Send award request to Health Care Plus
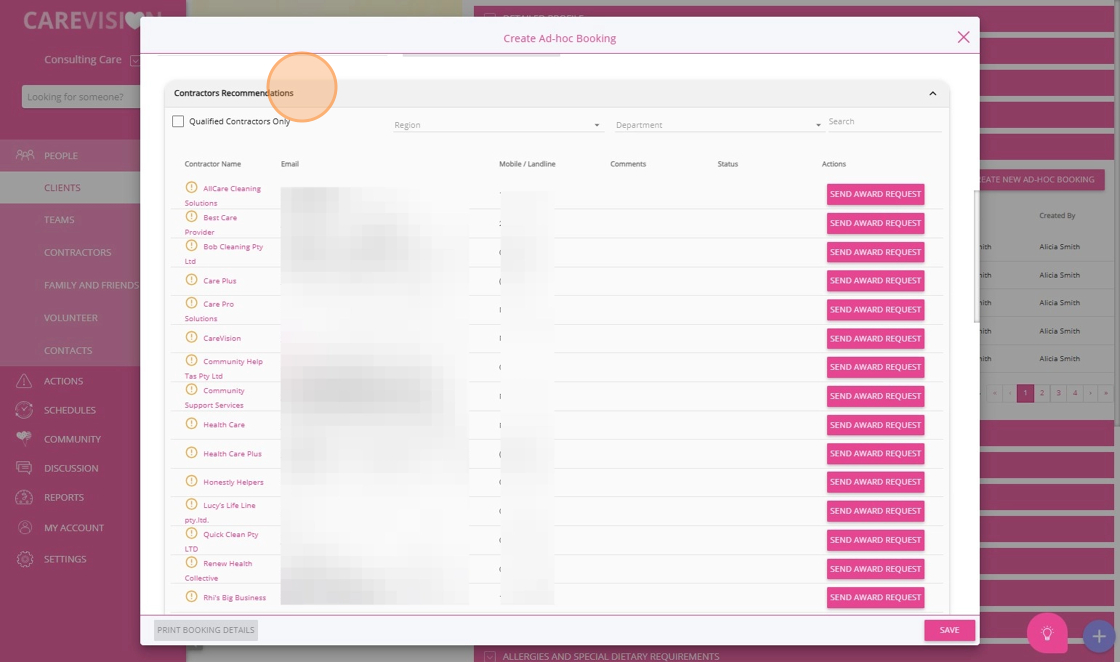The image size is (1120, 662). click(875, 454)
